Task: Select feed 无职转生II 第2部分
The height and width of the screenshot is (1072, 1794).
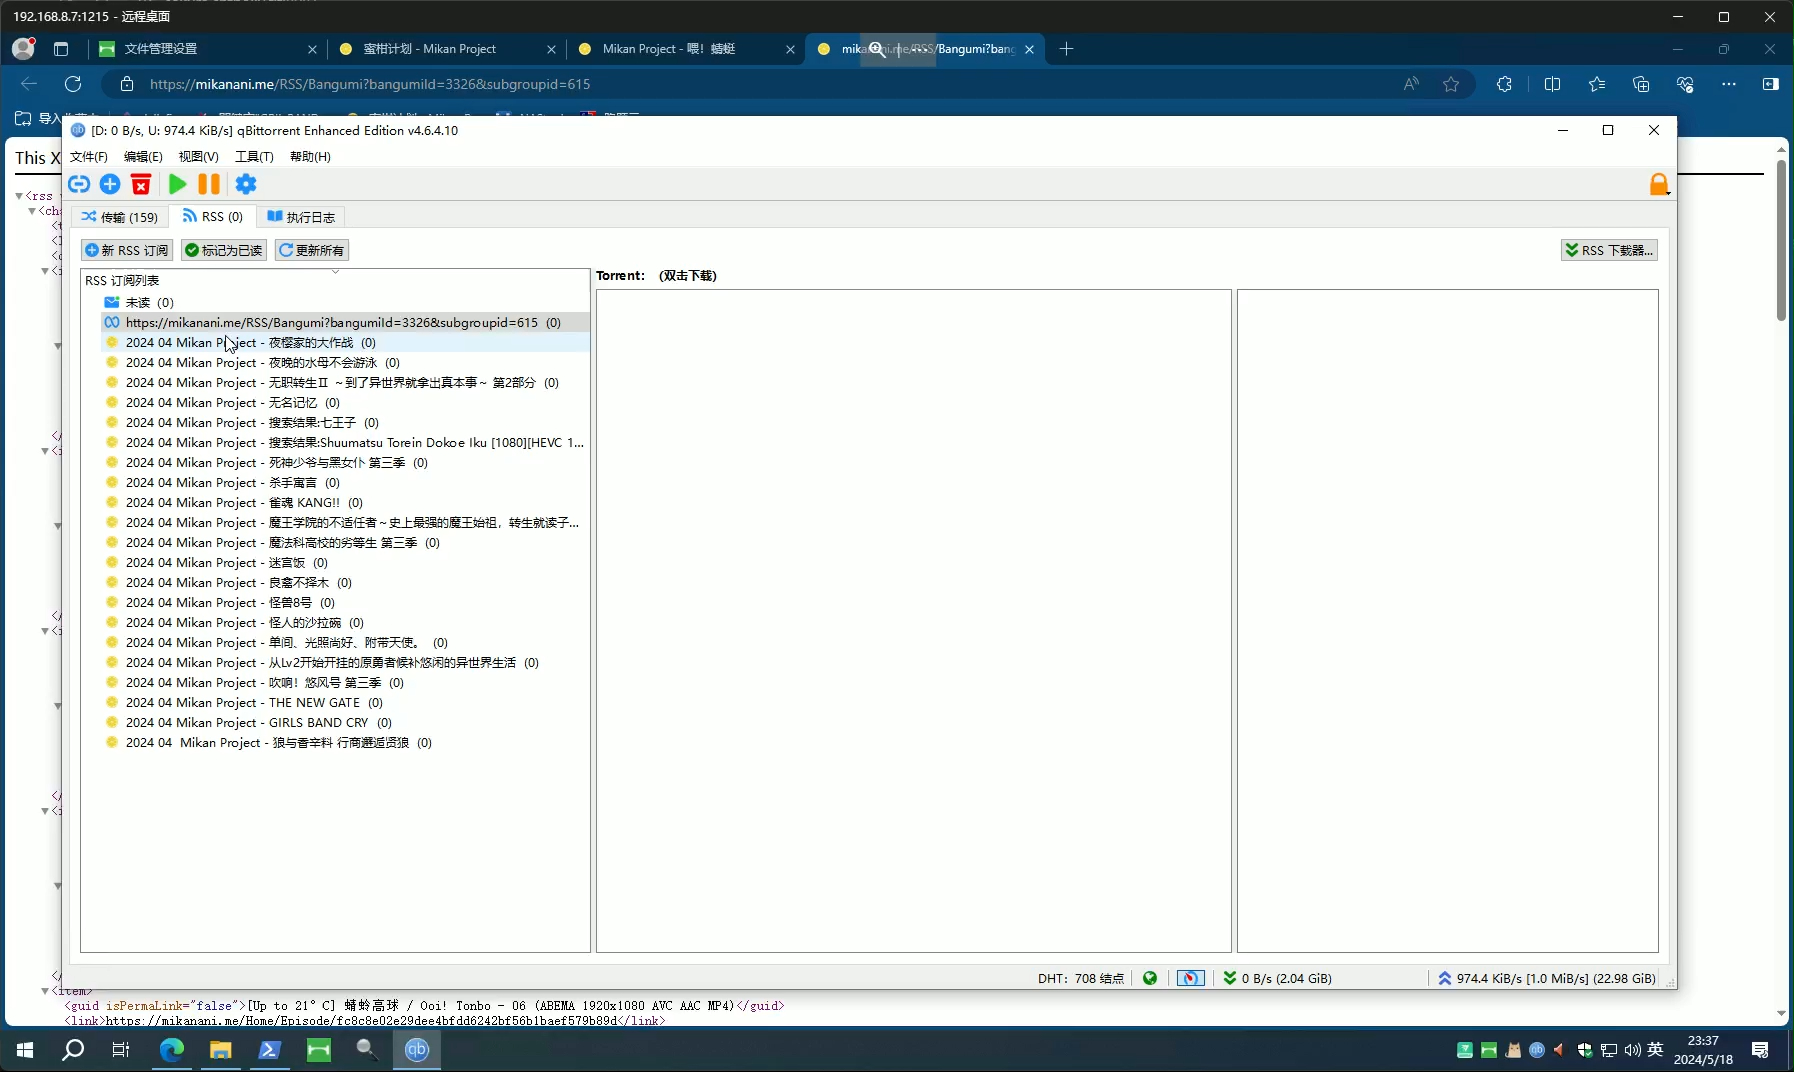Action: [x=345, y=382]
